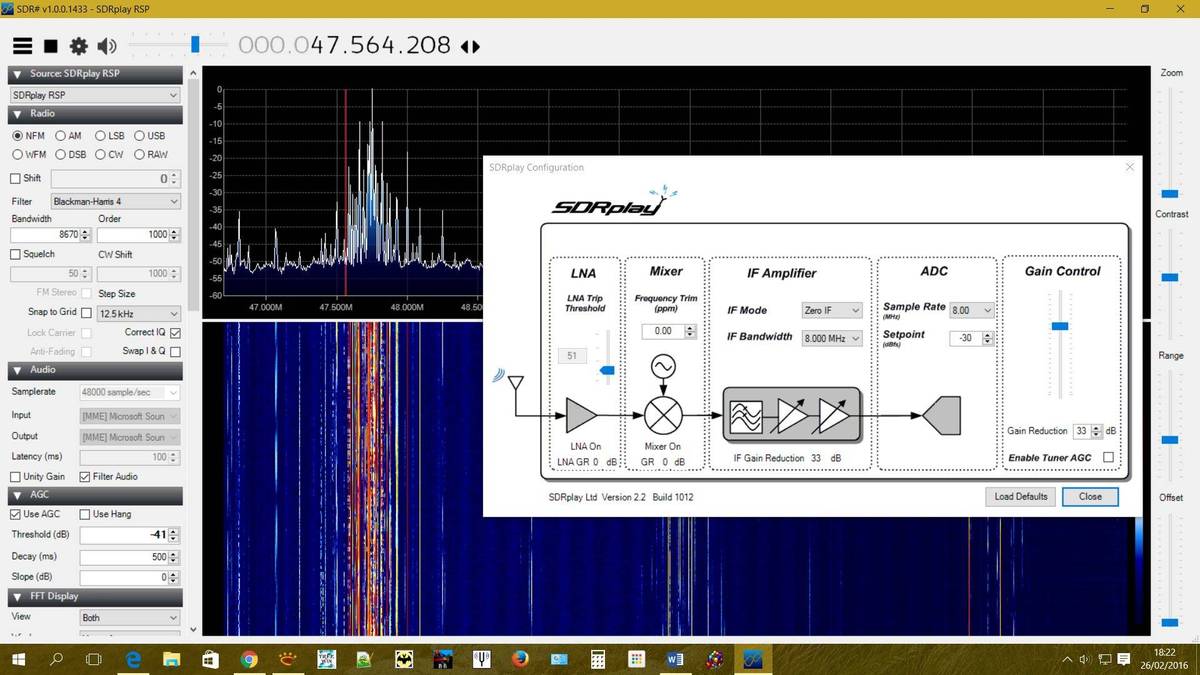Open File Explorer from the taskbar
Image resolution: width=1200 pixels, height=675 pixels.
pos(172,659)
